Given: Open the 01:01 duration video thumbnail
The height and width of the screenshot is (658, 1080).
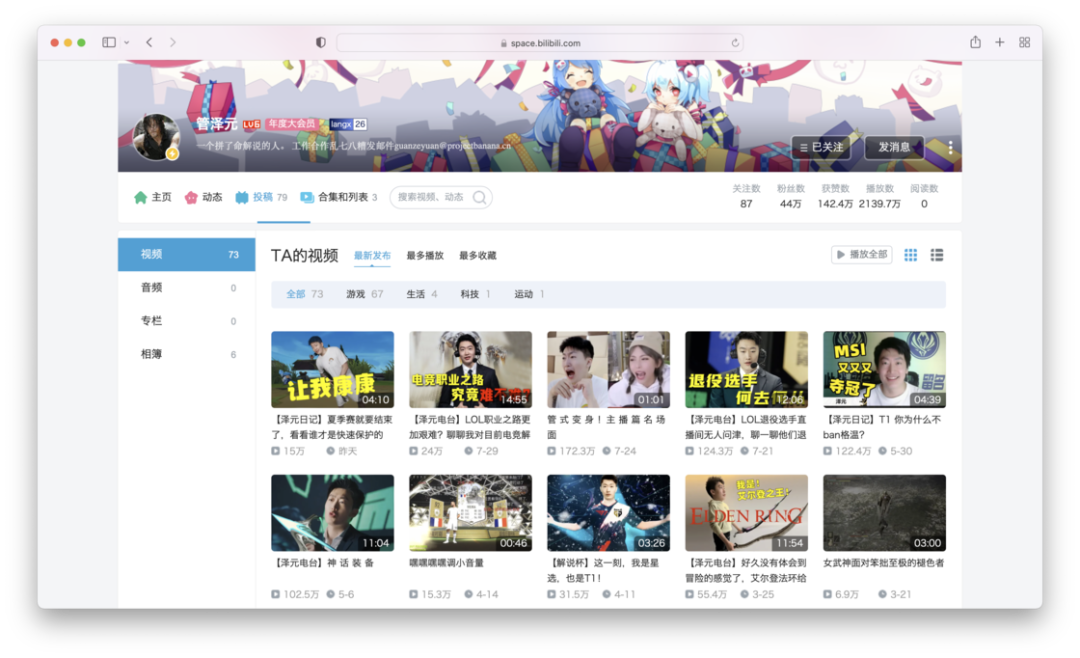Looking at the screenshot, I should 608,370.
